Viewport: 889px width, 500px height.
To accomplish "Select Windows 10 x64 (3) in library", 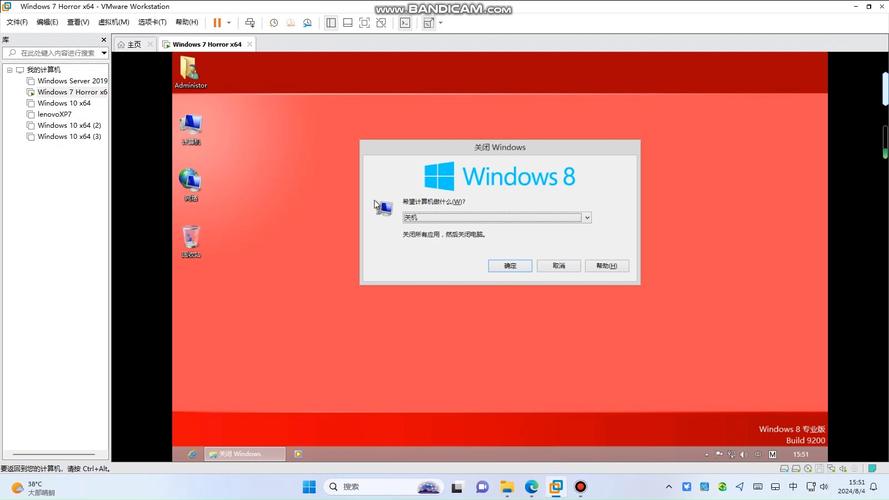I will tap(69, 137).
